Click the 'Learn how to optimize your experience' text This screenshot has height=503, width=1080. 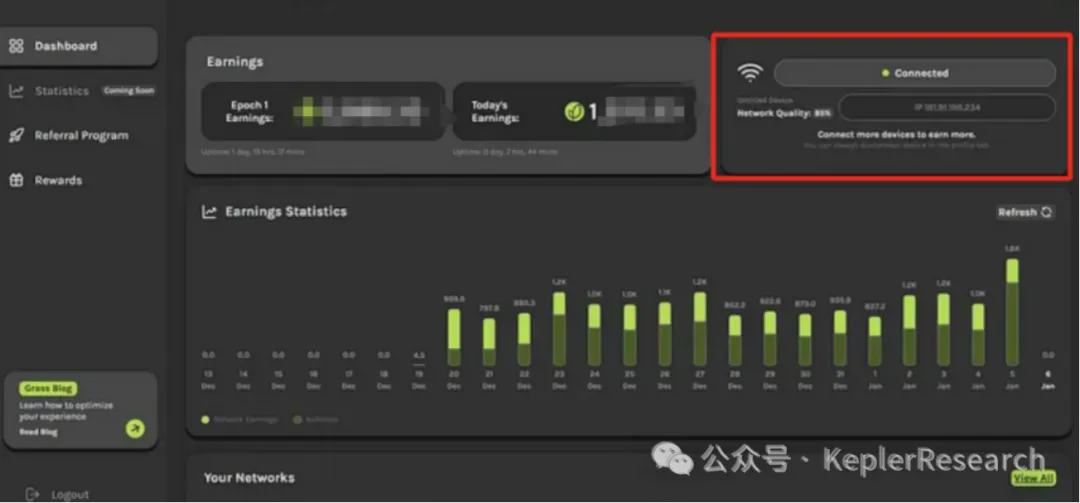pyautogui.click(x=66, y=411)
